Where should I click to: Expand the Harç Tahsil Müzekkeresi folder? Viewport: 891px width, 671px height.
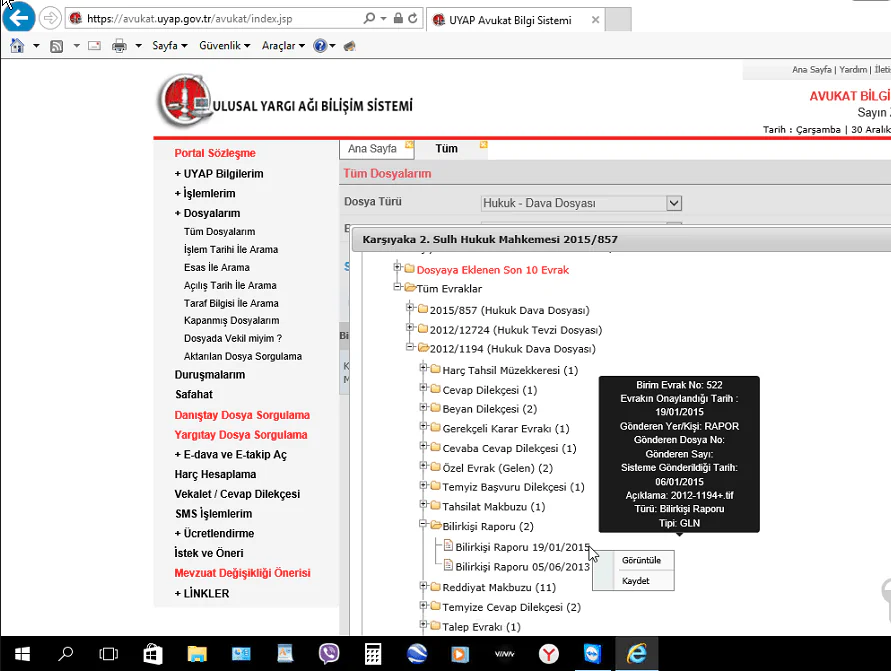423,368
